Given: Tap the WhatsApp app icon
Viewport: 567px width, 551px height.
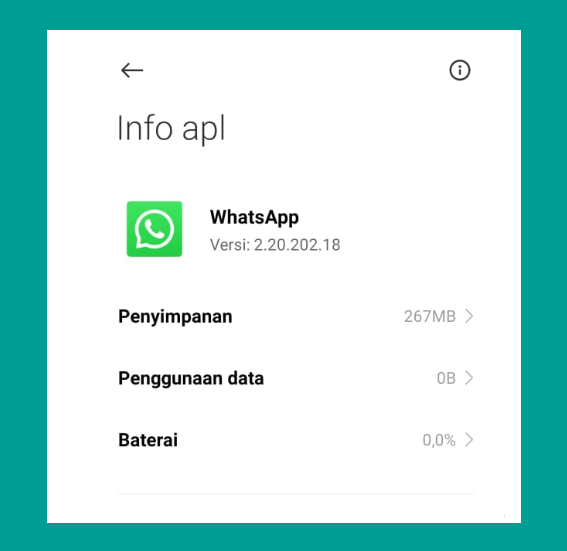Looking at the screenshot, I should [154, 229].
